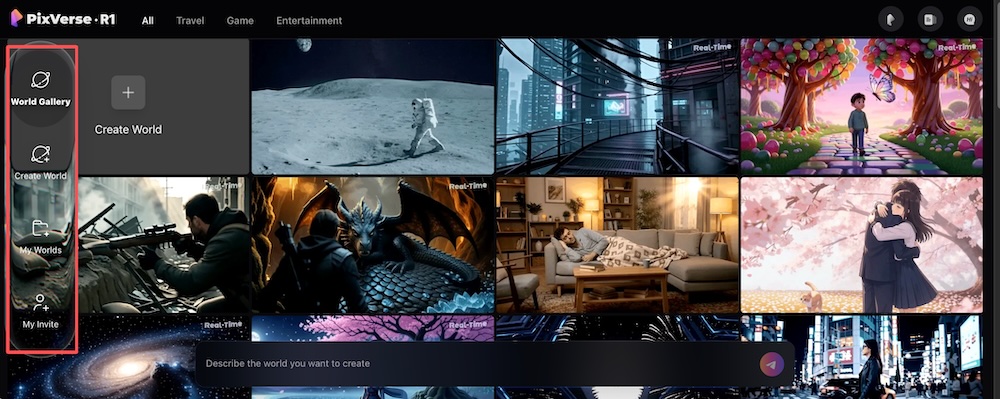Click the send arrow in the prompt bar
The image size is (1000, 399).
coord(772,364)
